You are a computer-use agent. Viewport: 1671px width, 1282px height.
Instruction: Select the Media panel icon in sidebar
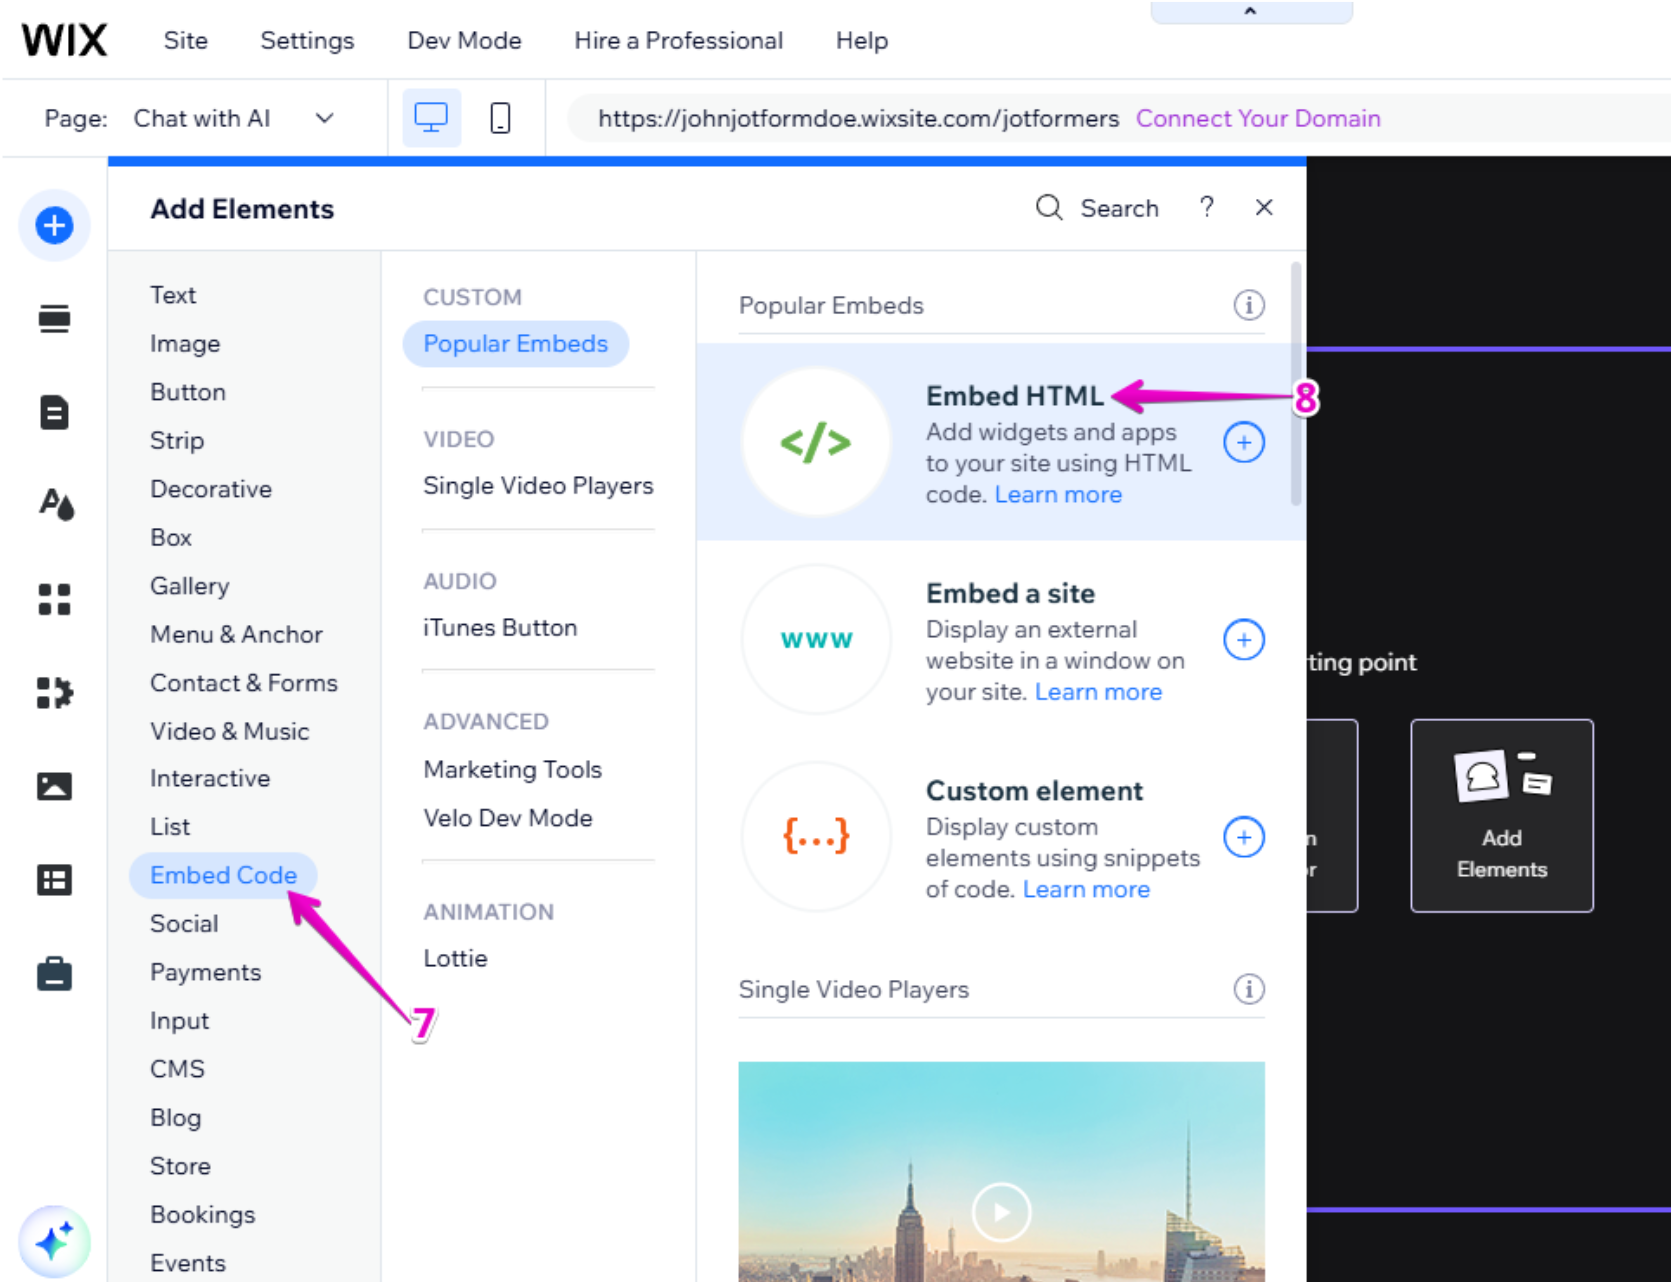(x=54, y=786)
